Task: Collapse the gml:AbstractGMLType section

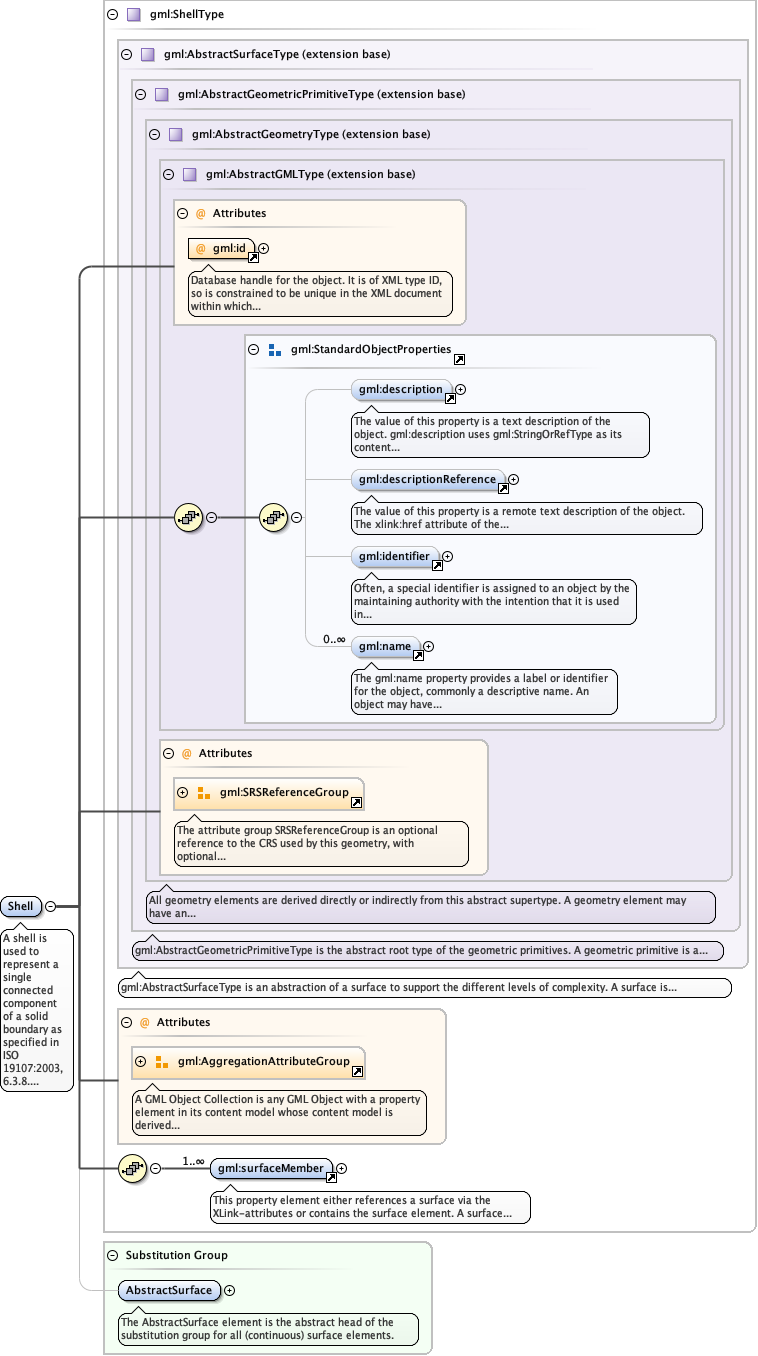Action: [x=168, y=174]
